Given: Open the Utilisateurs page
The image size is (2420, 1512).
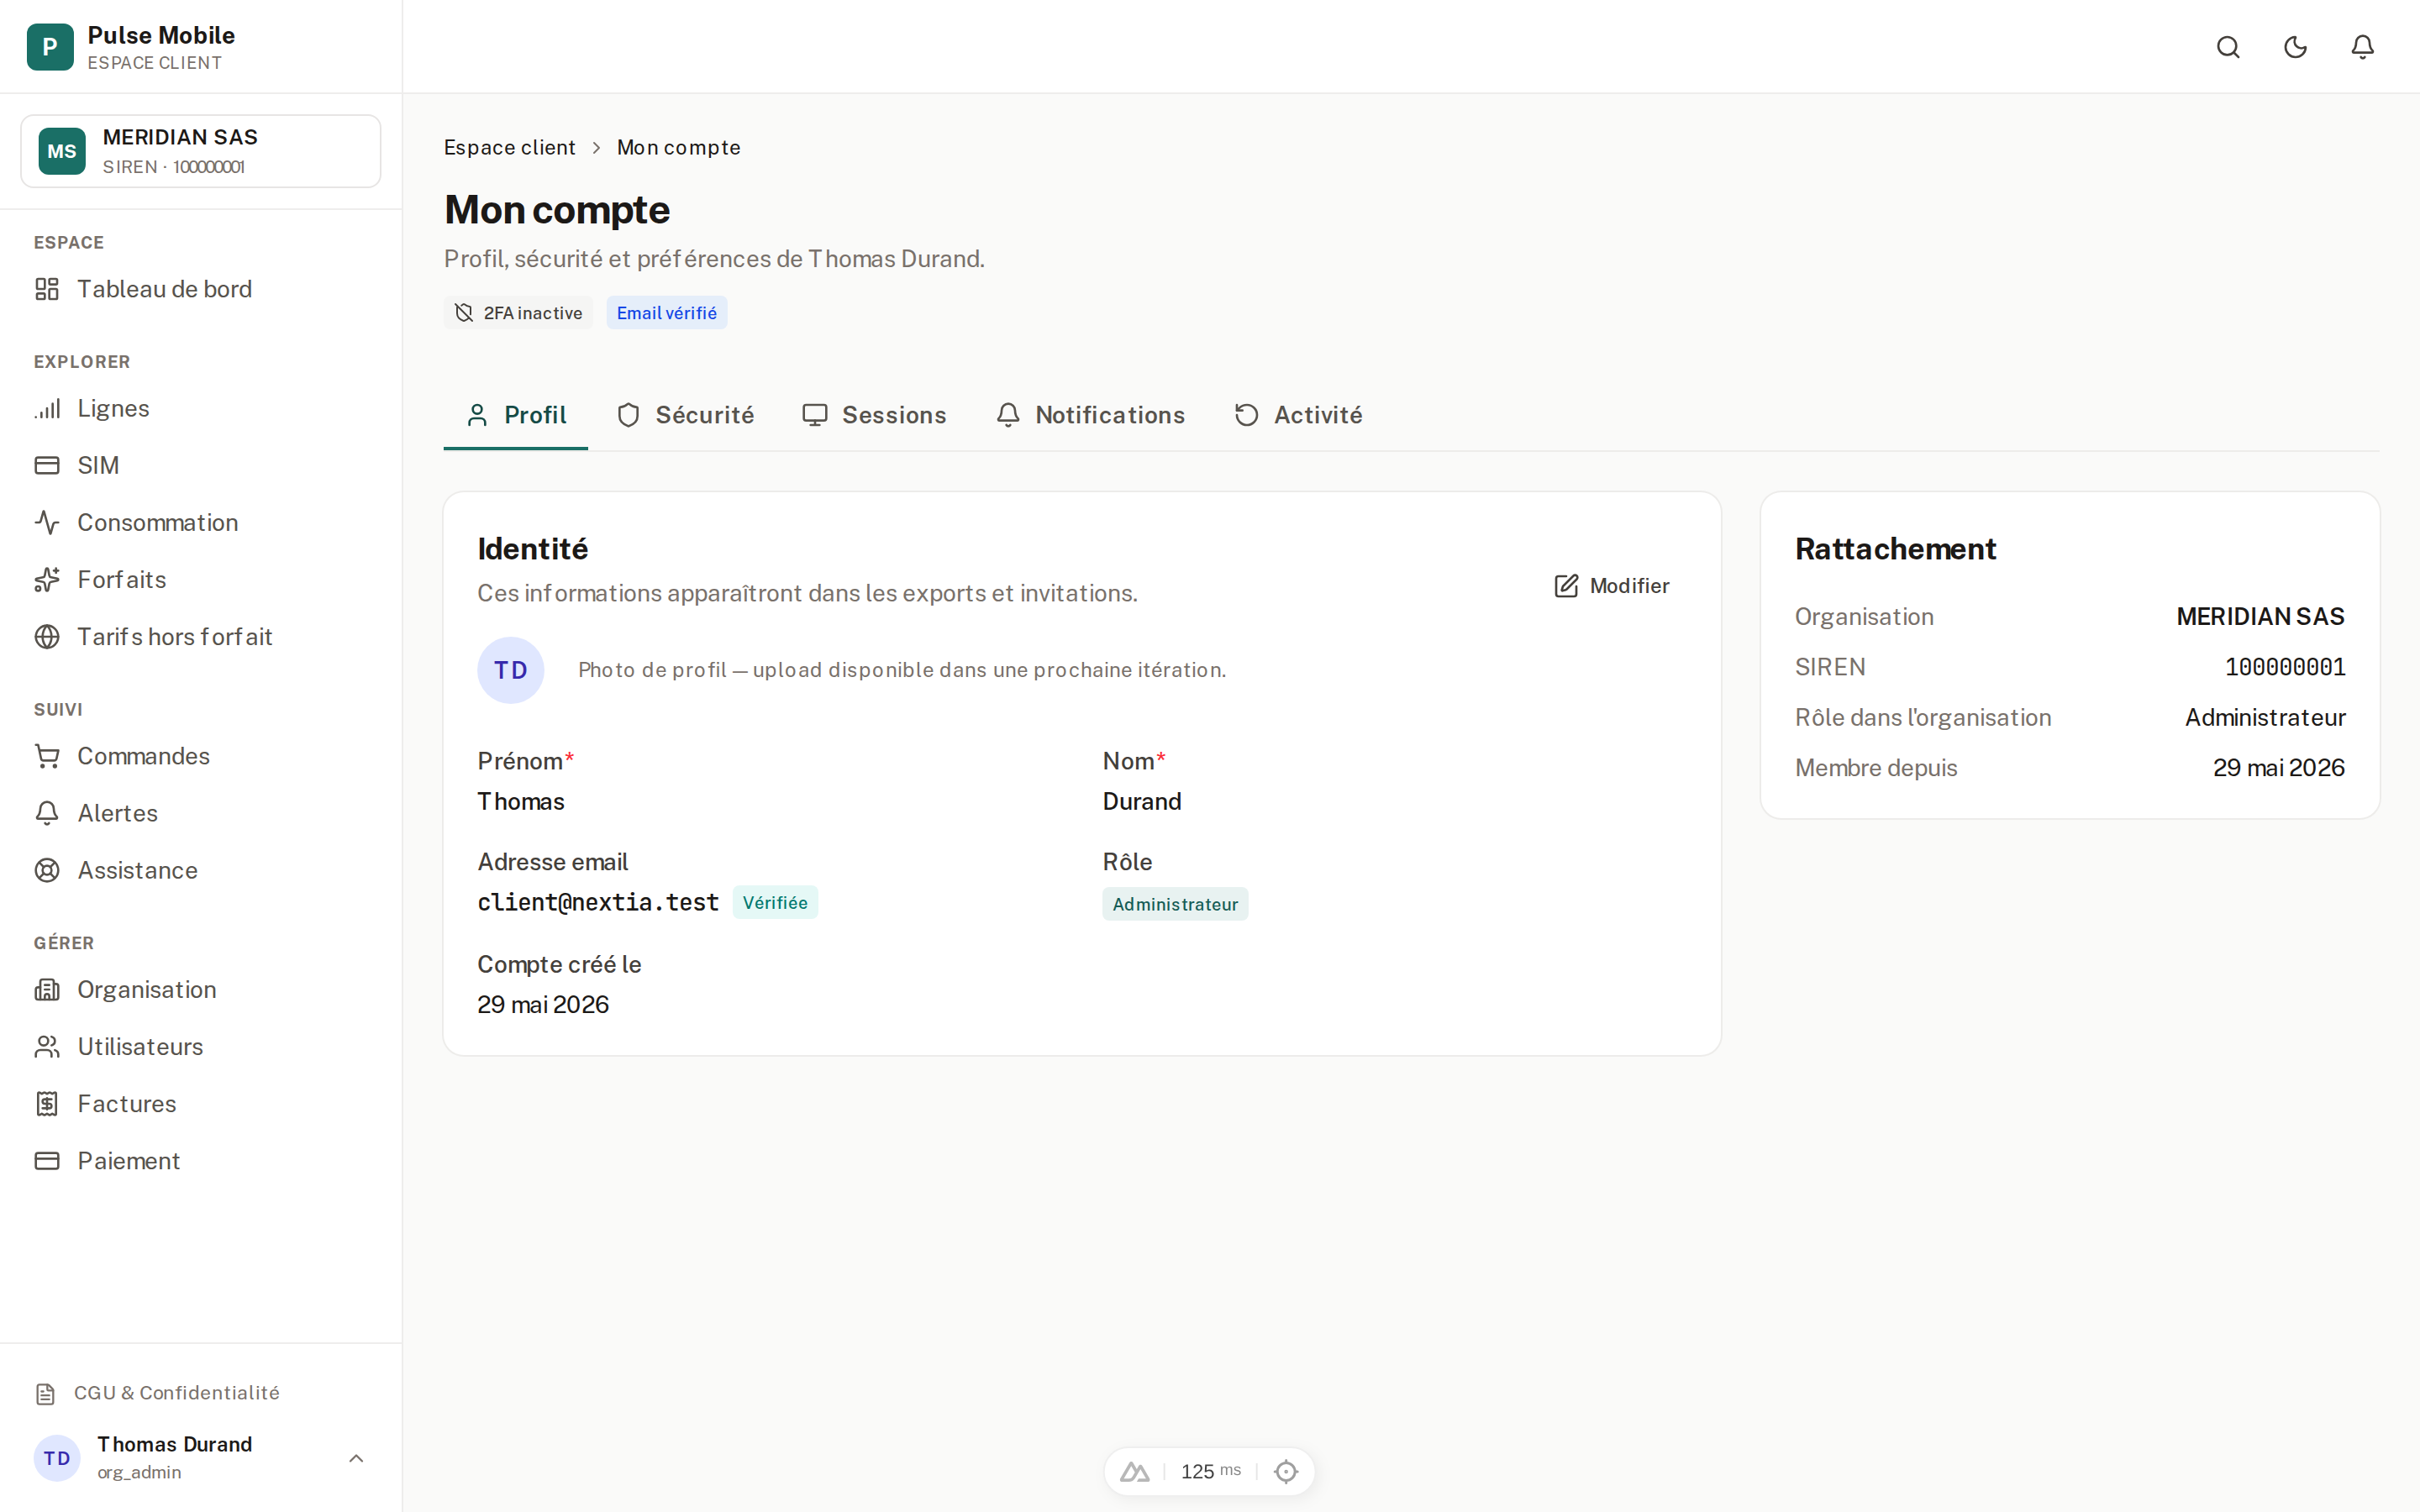Looking at the screenshot, I should (x=201, y=1046).
